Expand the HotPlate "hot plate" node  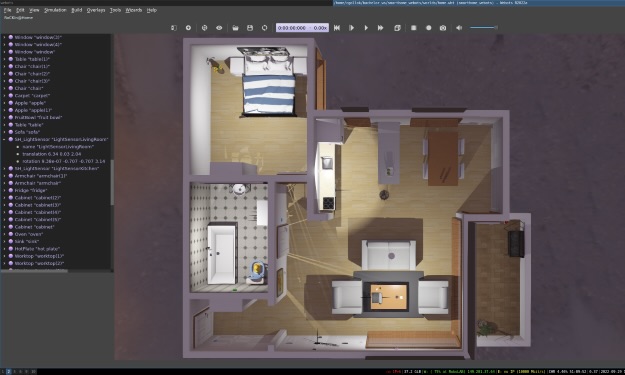[x=4, y=249]
